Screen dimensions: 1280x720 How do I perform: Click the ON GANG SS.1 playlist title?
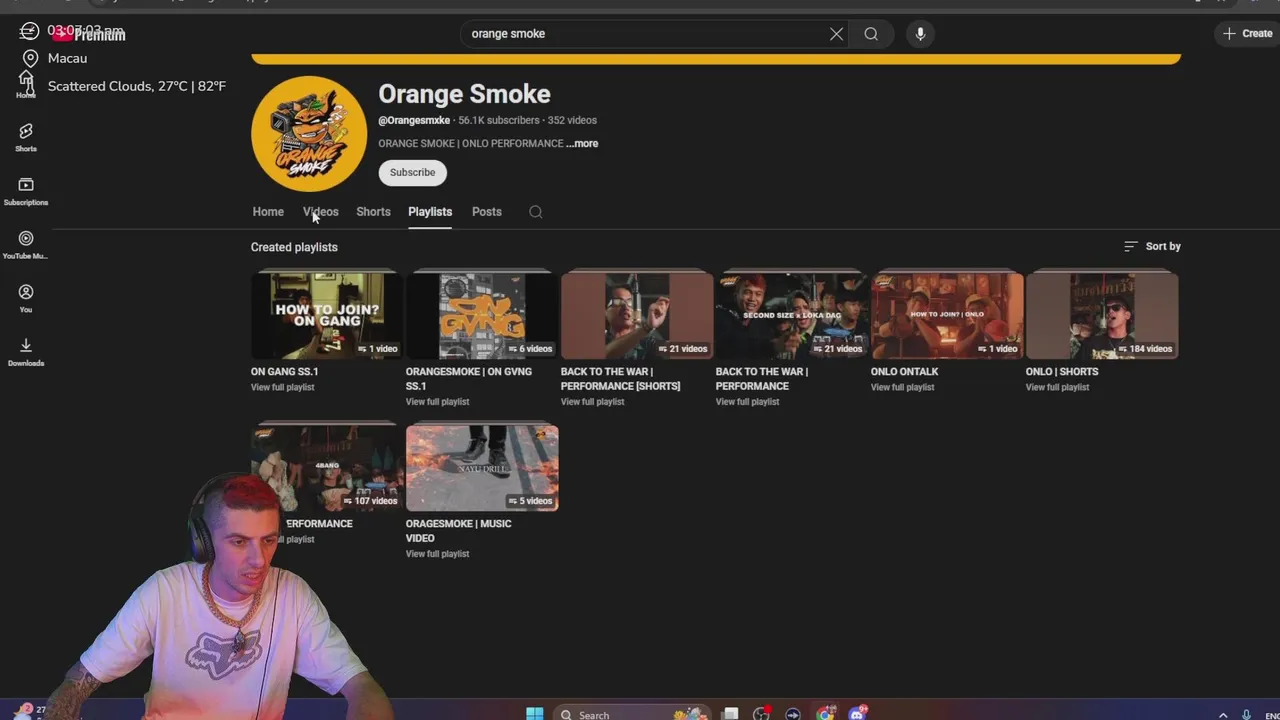tap(285, 372)
